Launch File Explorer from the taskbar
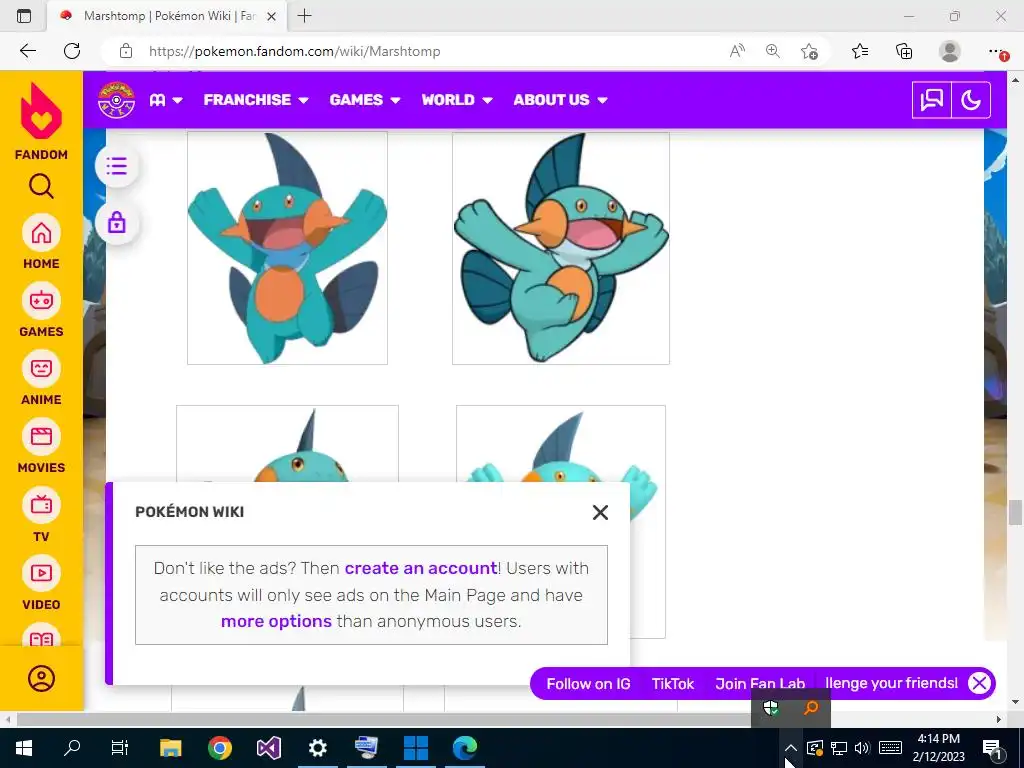Image resolution: width=1024 pixels, height=768 pixels. tap(170, 748)
